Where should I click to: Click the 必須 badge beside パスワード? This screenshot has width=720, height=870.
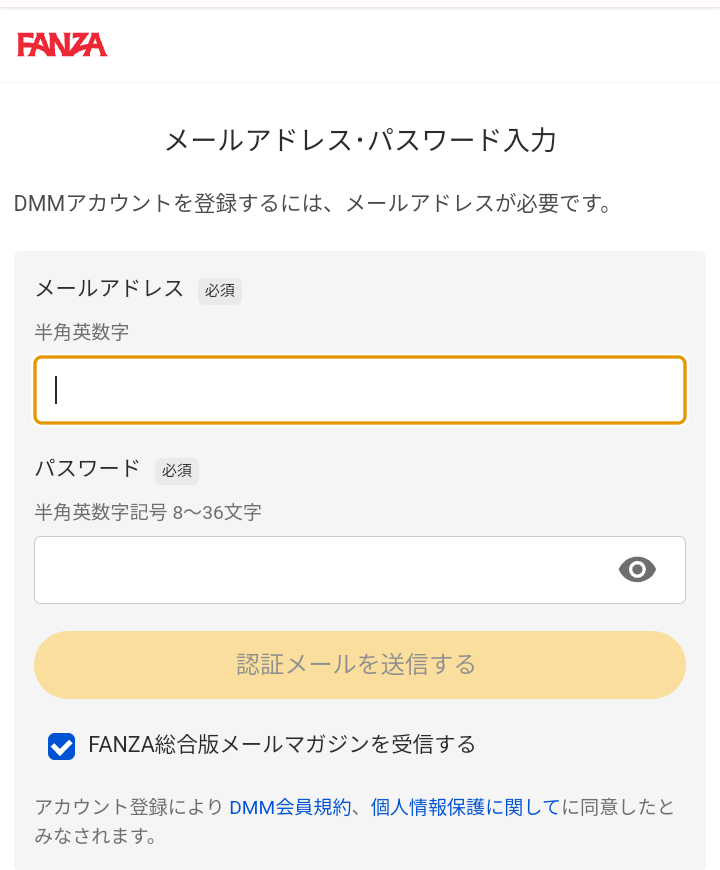click(177, 470)
